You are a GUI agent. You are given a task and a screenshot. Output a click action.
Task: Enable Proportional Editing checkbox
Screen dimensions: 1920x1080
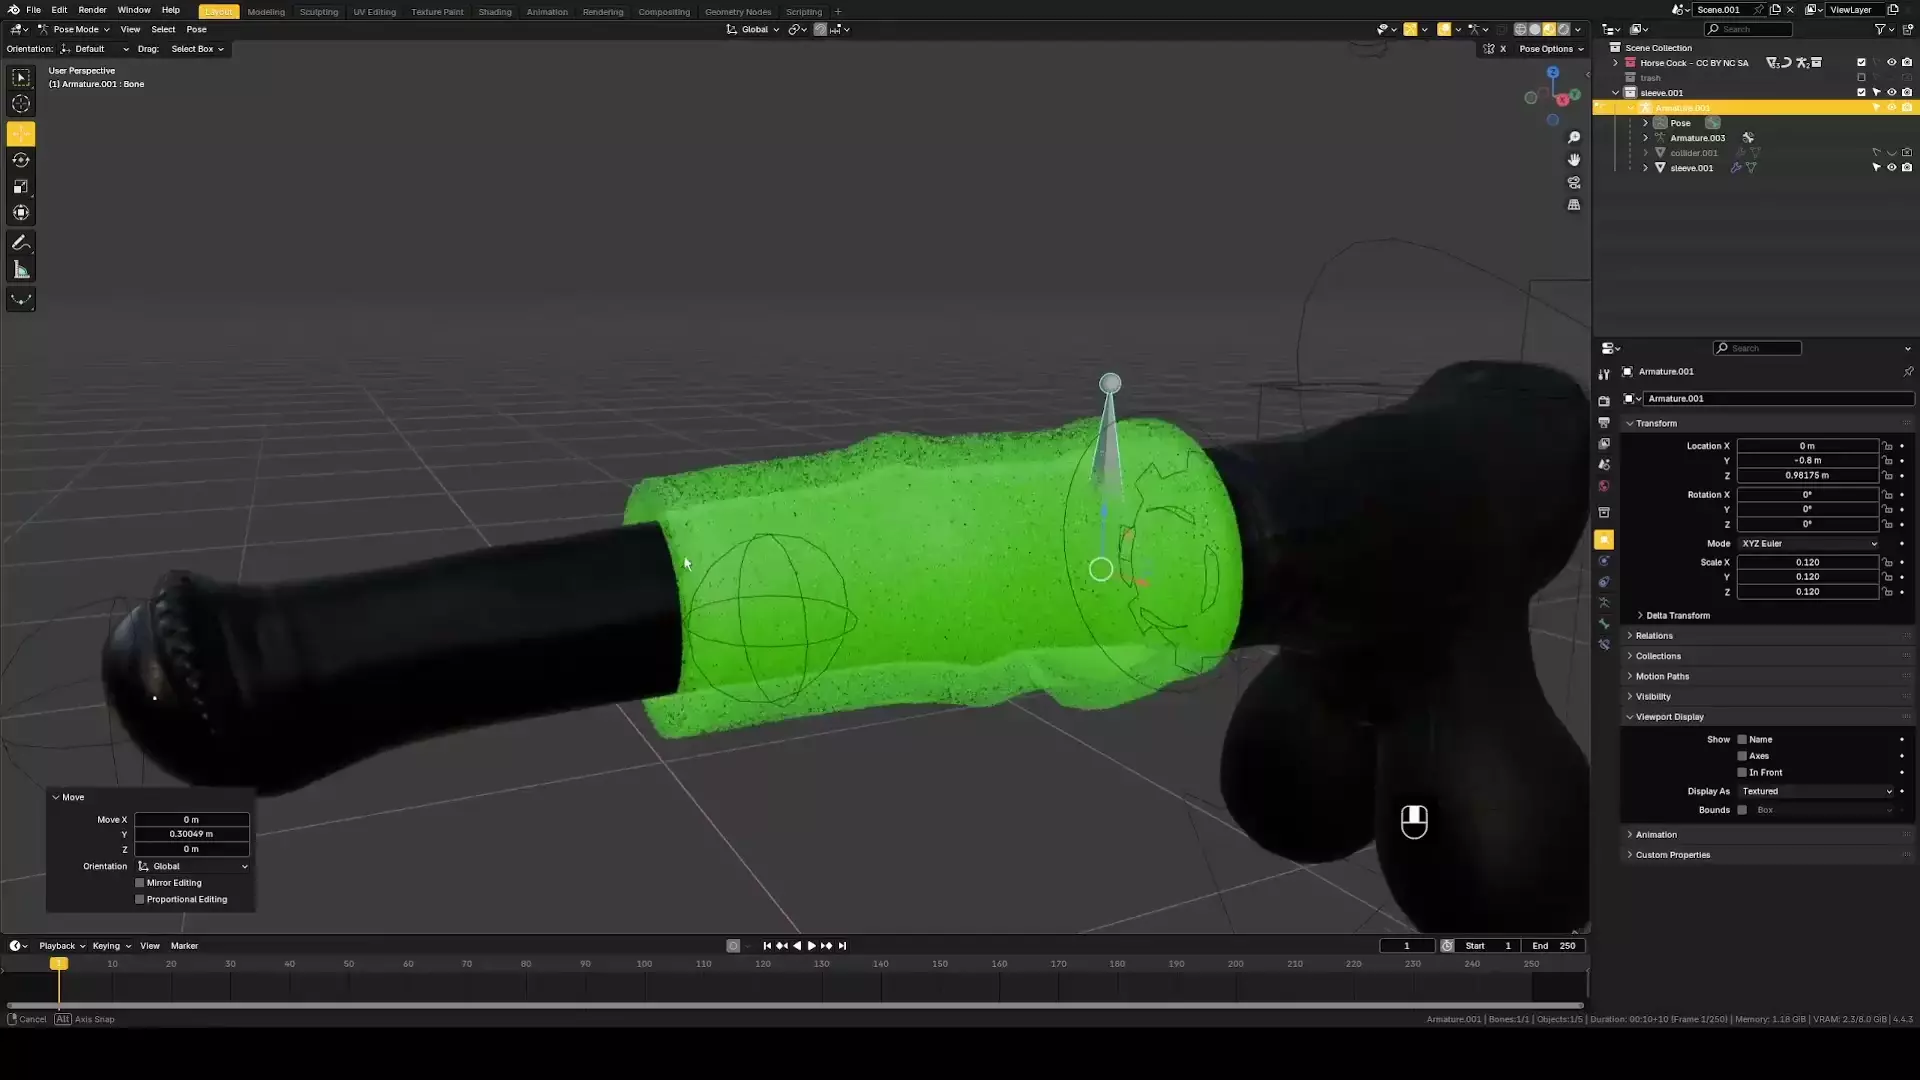(140, 899)
